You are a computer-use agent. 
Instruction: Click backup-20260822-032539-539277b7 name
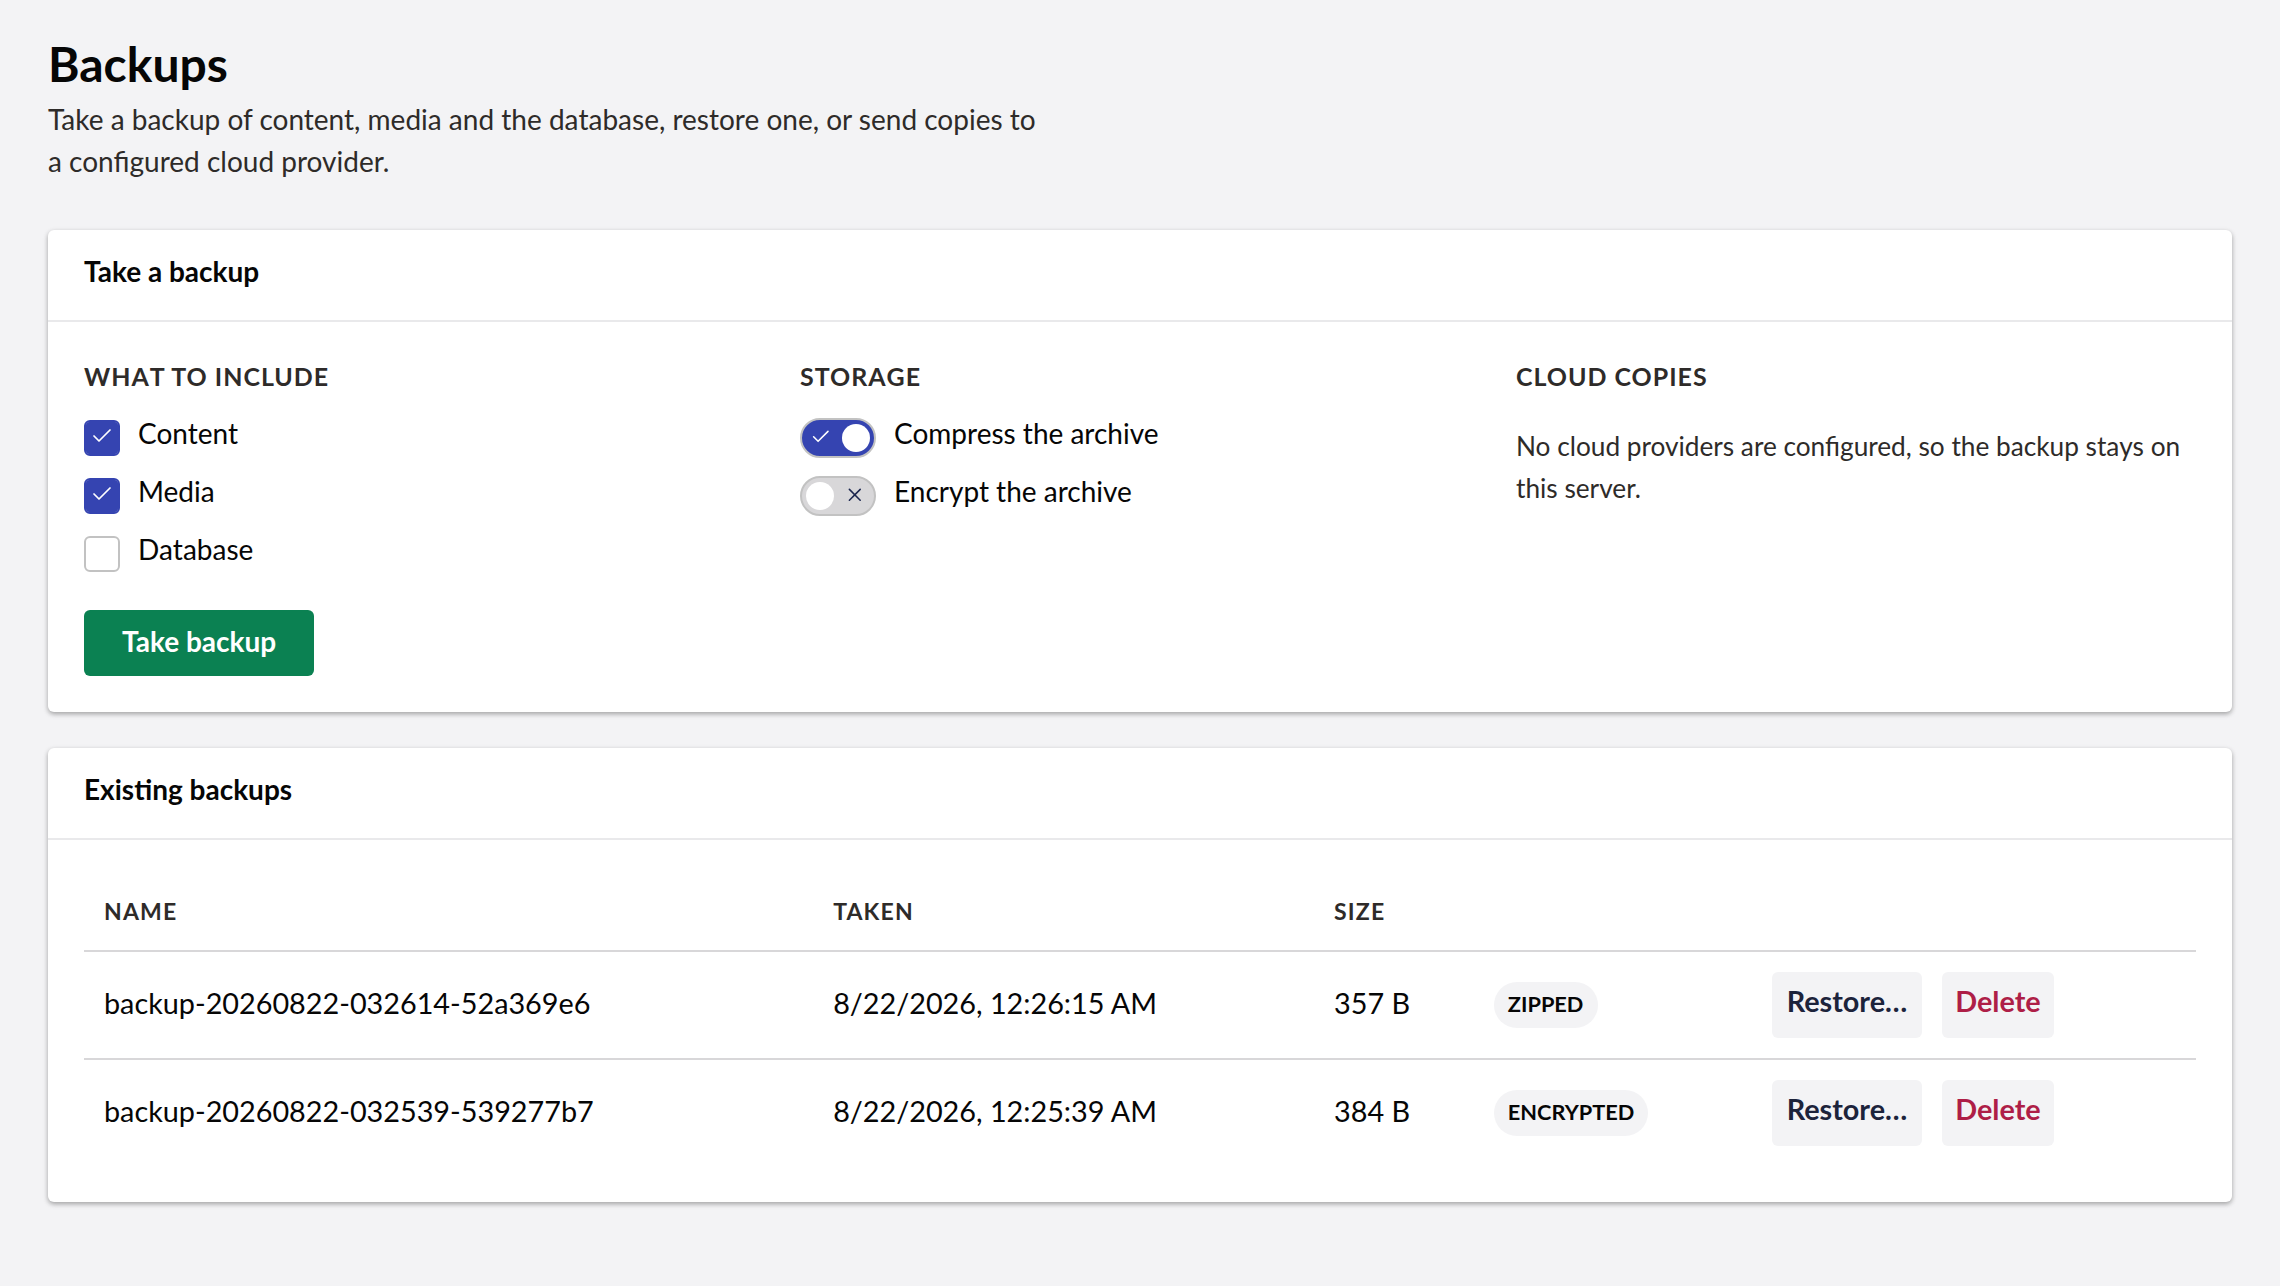point(349,1112)
